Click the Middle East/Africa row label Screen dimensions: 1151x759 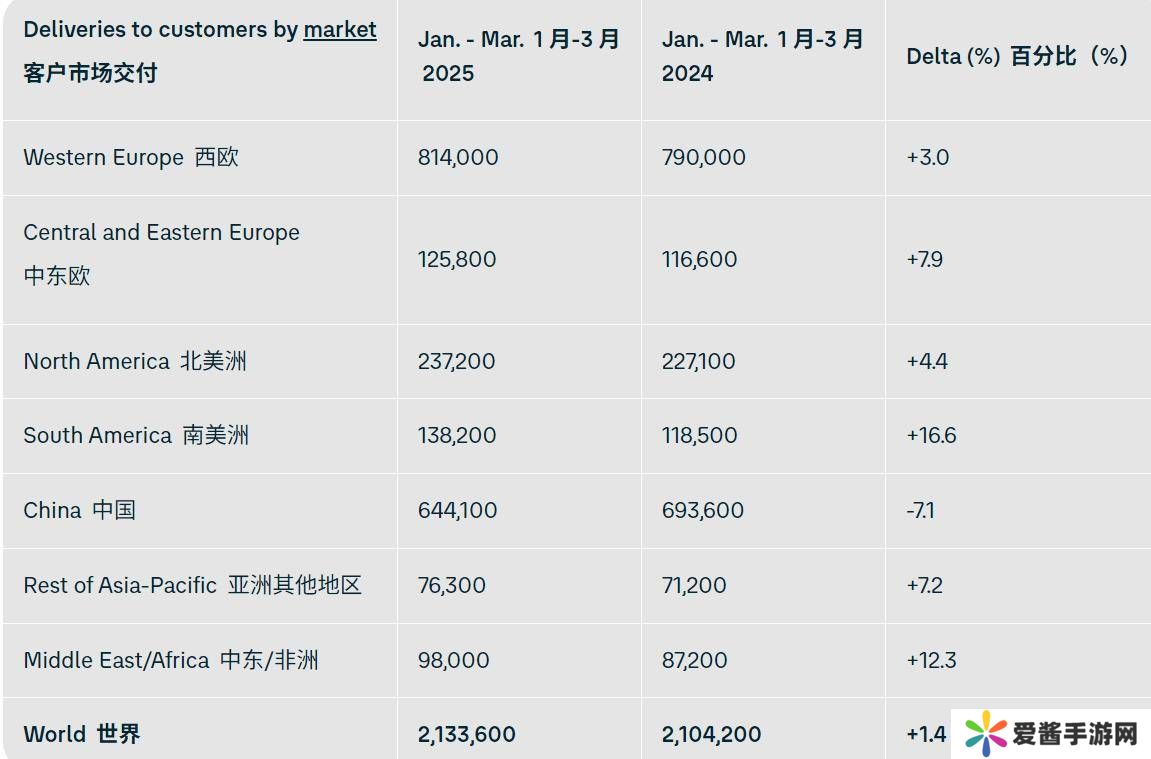tap(171, 660)
